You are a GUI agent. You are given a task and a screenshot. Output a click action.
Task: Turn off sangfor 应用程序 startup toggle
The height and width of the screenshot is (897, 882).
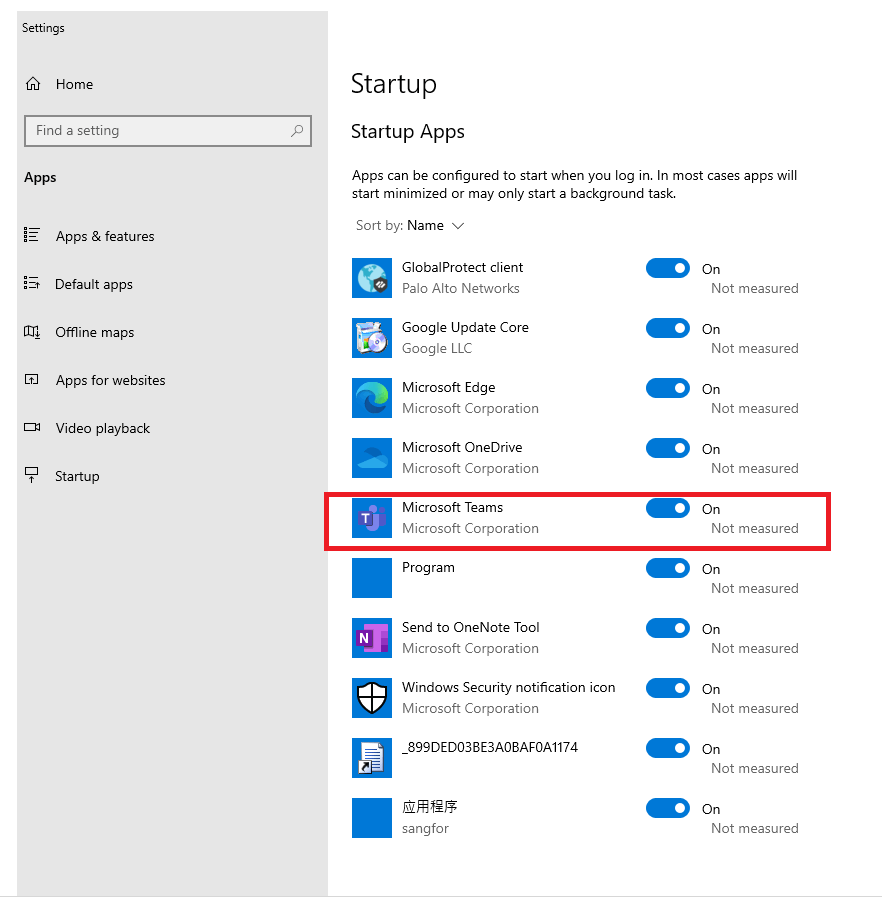[668, 809]
